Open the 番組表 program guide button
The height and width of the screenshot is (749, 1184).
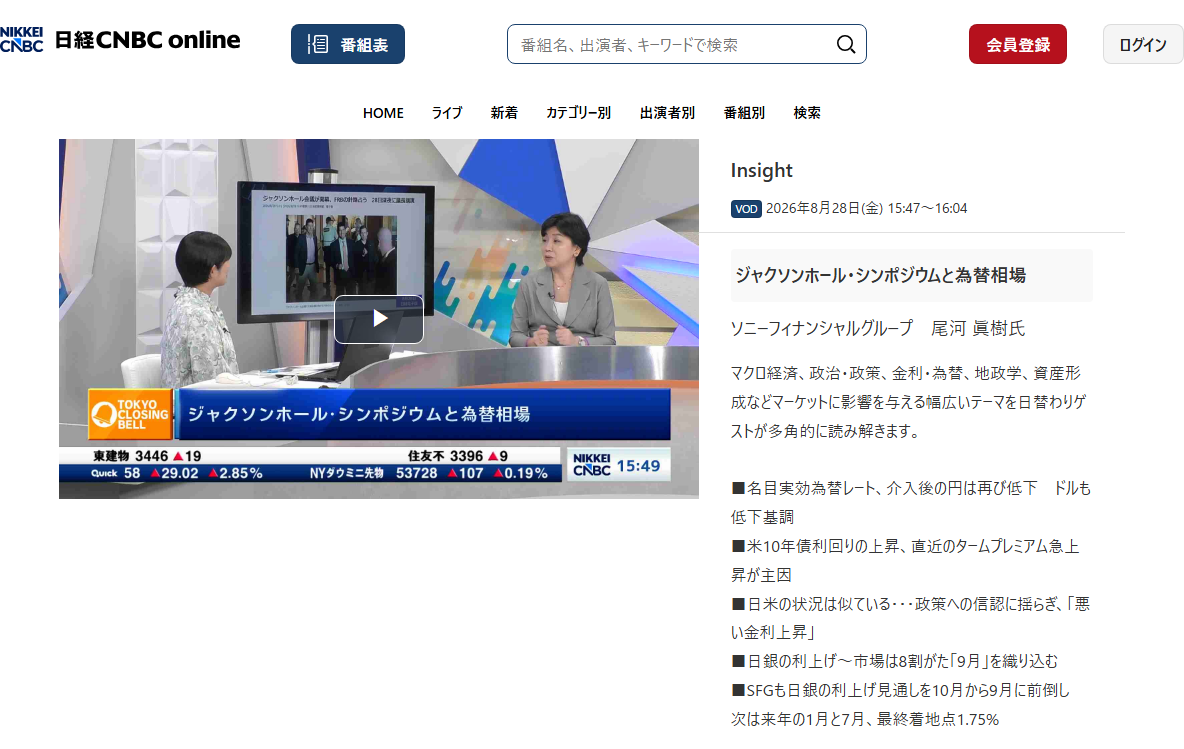[x=347, y=45]
